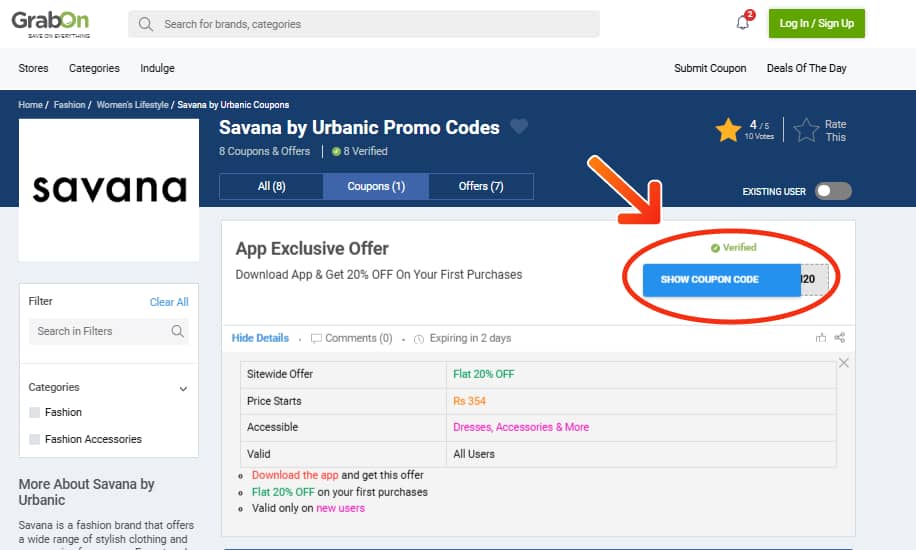
Task: Select the Coupons (1) tab
Action: 376,186
